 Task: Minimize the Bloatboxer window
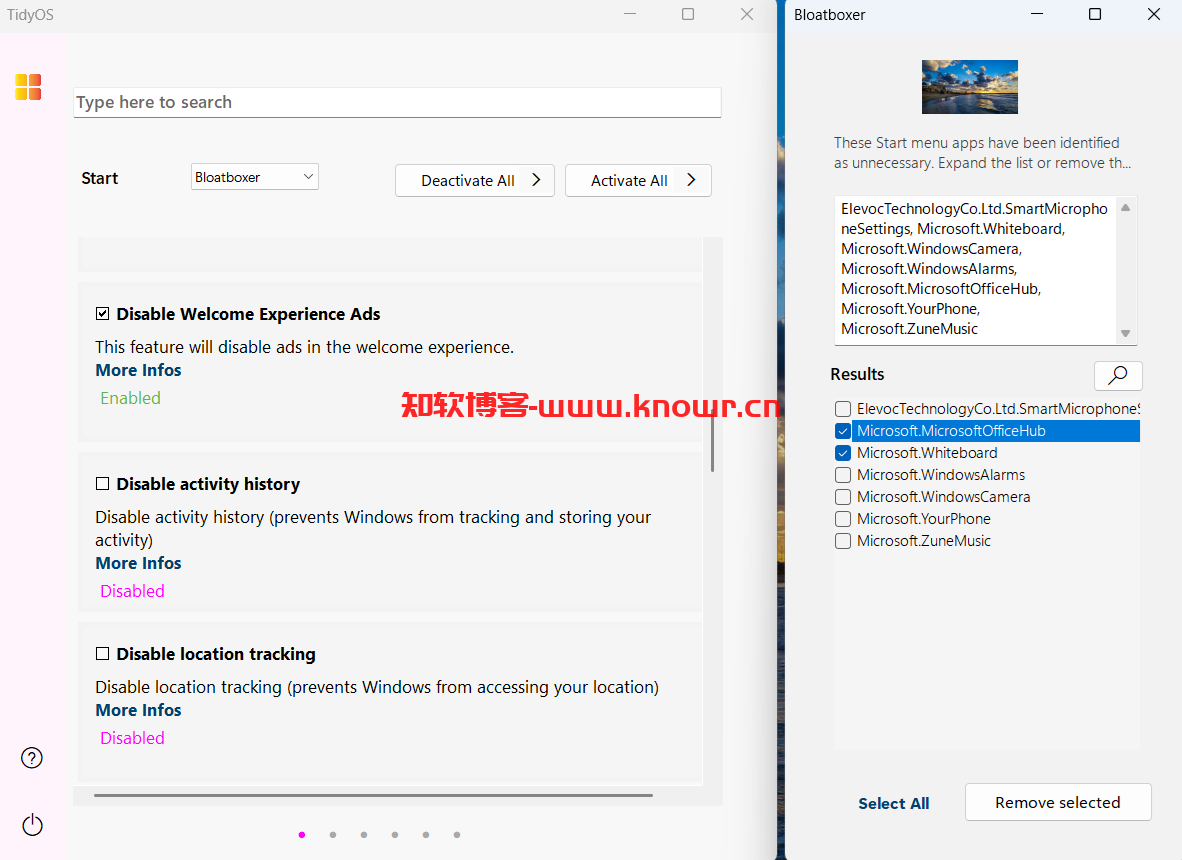click(x=1037, y=14)
